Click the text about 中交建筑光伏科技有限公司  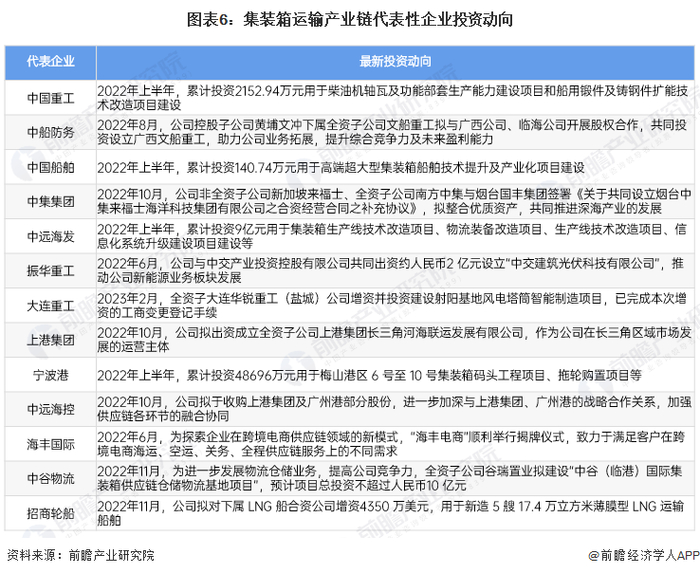point(391,271)
